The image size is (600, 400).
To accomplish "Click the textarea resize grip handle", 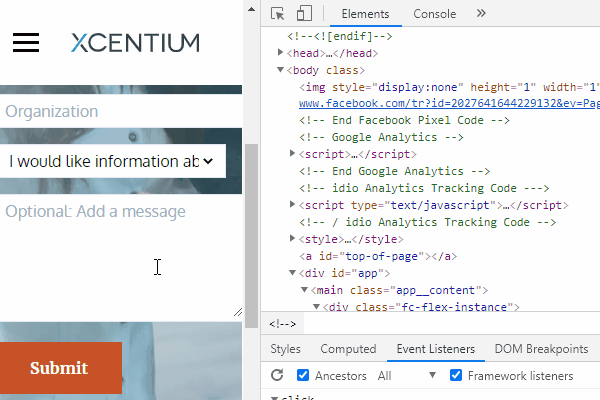I will 238,312.
